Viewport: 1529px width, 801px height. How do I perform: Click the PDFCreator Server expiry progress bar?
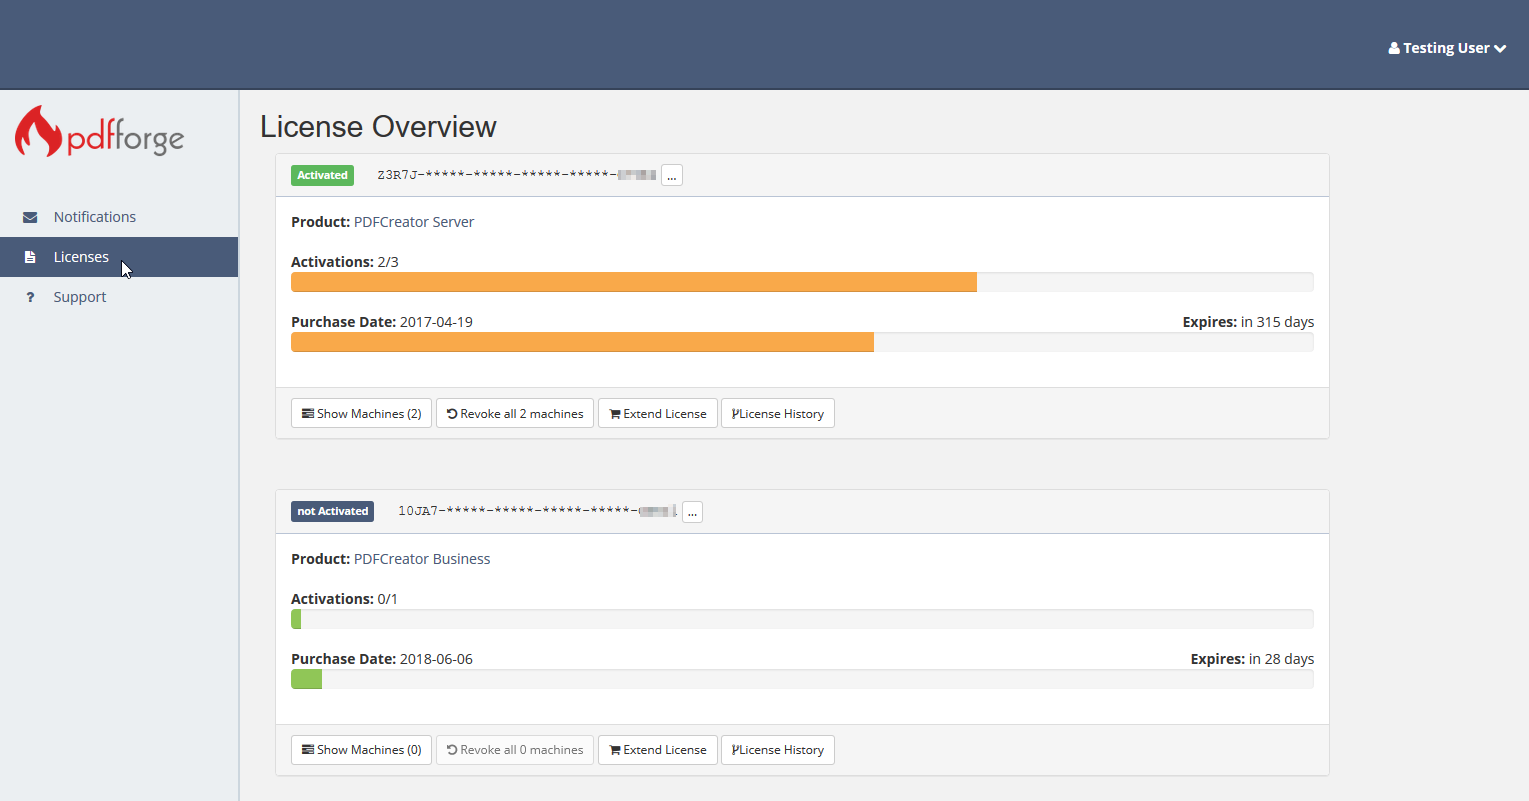802,342
